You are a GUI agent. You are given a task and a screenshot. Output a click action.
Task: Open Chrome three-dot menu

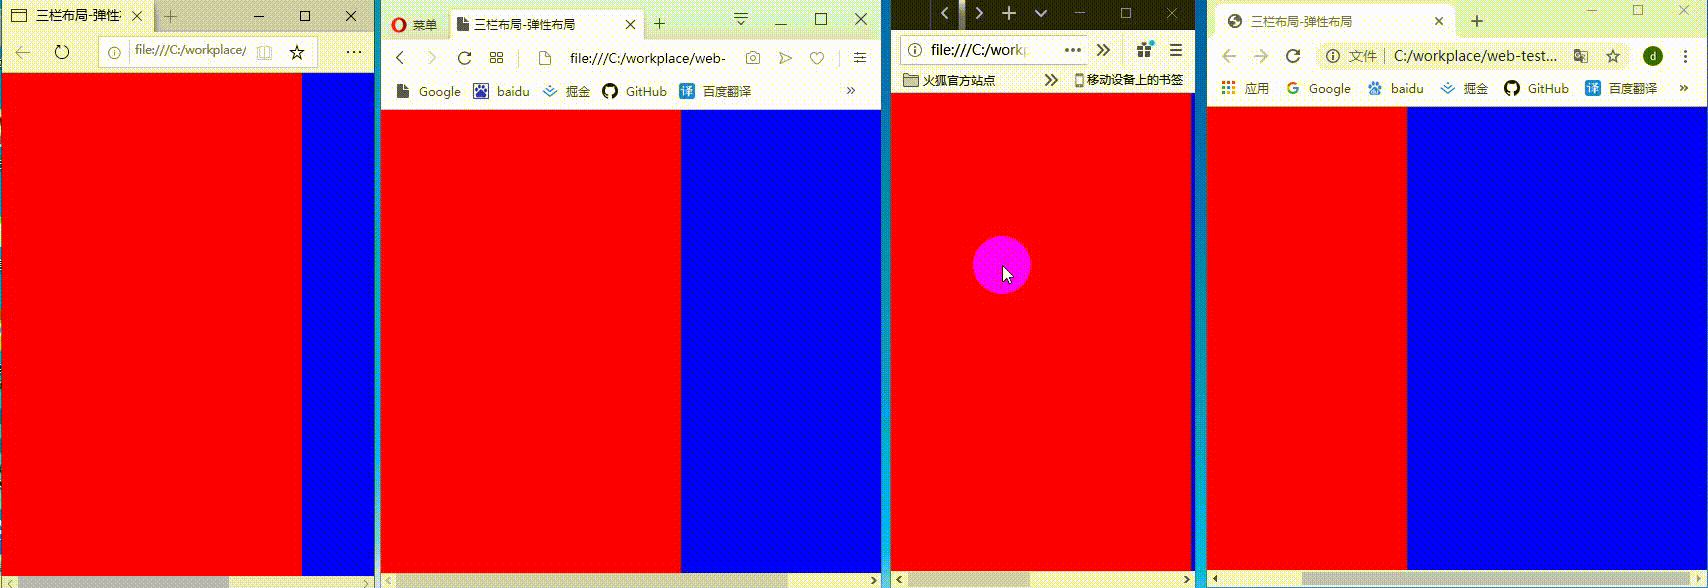click(x=1687, y=56)
